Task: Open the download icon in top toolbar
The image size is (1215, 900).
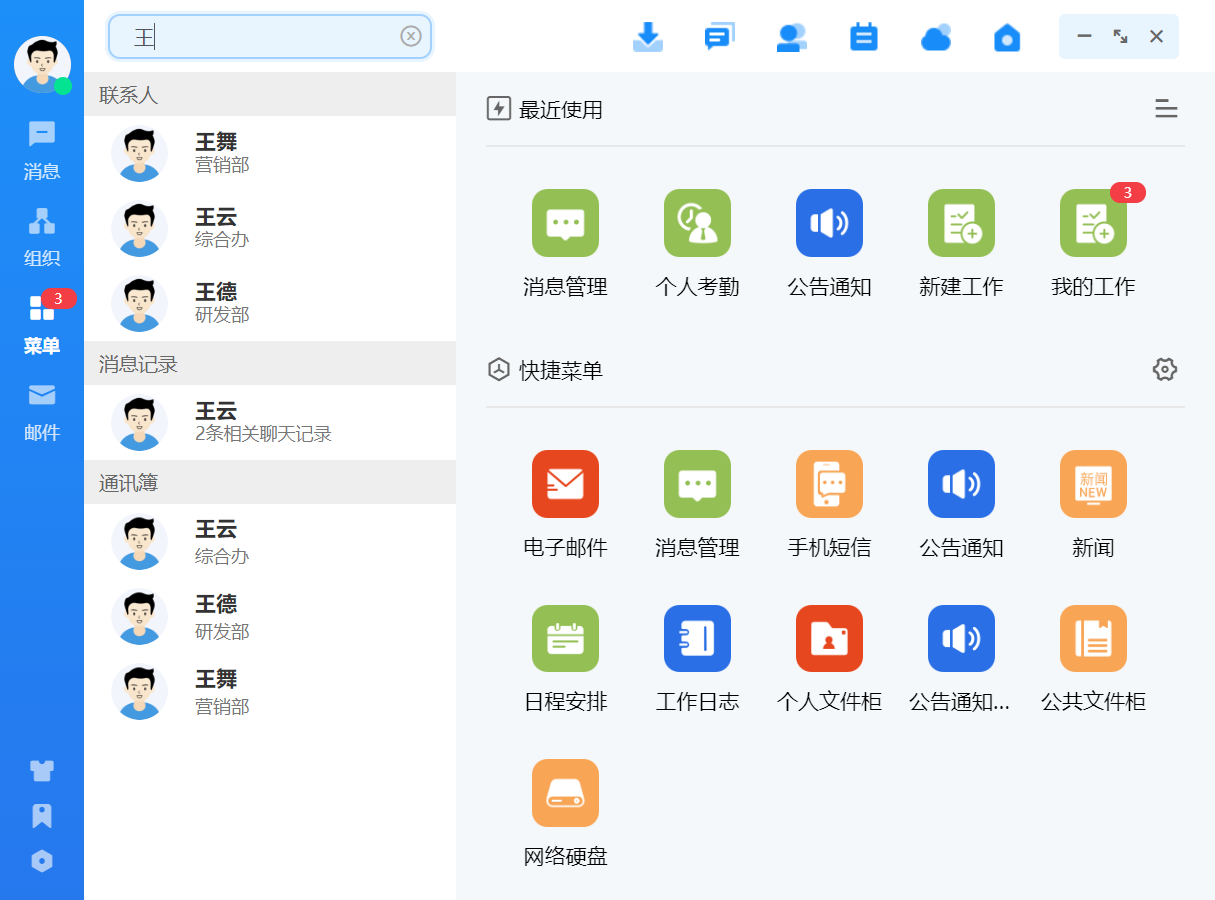Action: click(x=648, y=37)
